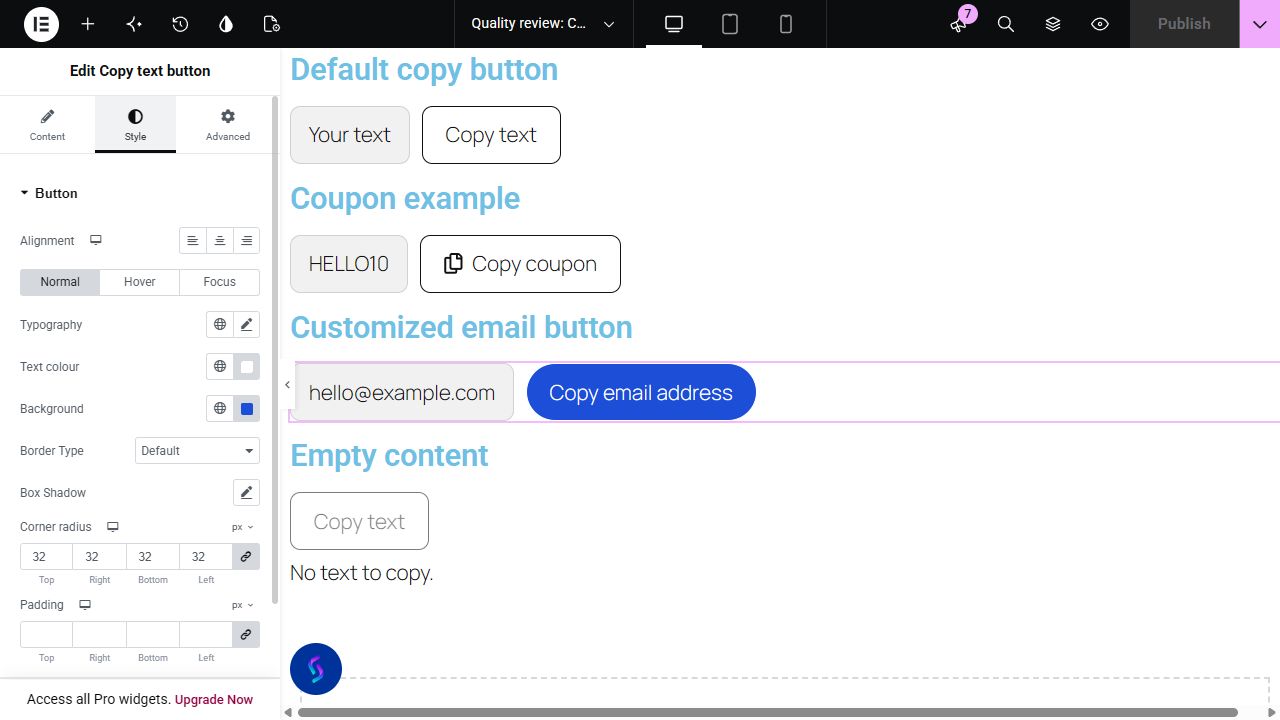This screenshot has height=720, width=1280.
Task: Select the Hover state
Action: pos(140,282)
